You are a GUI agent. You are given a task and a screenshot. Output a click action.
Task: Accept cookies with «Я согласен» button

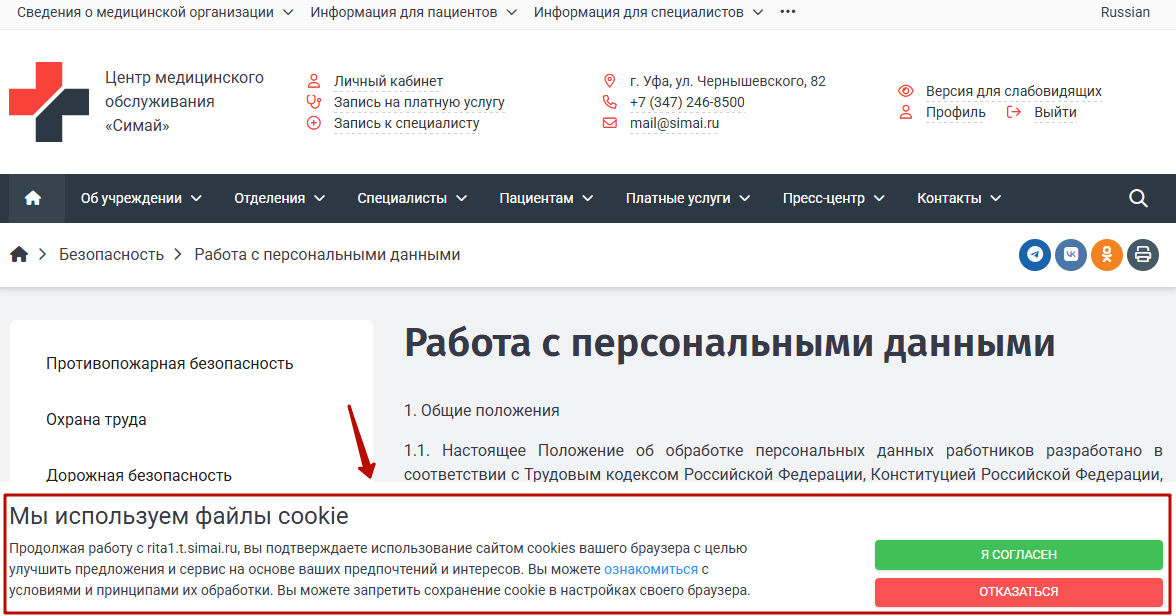click(x=1018, y=554)
